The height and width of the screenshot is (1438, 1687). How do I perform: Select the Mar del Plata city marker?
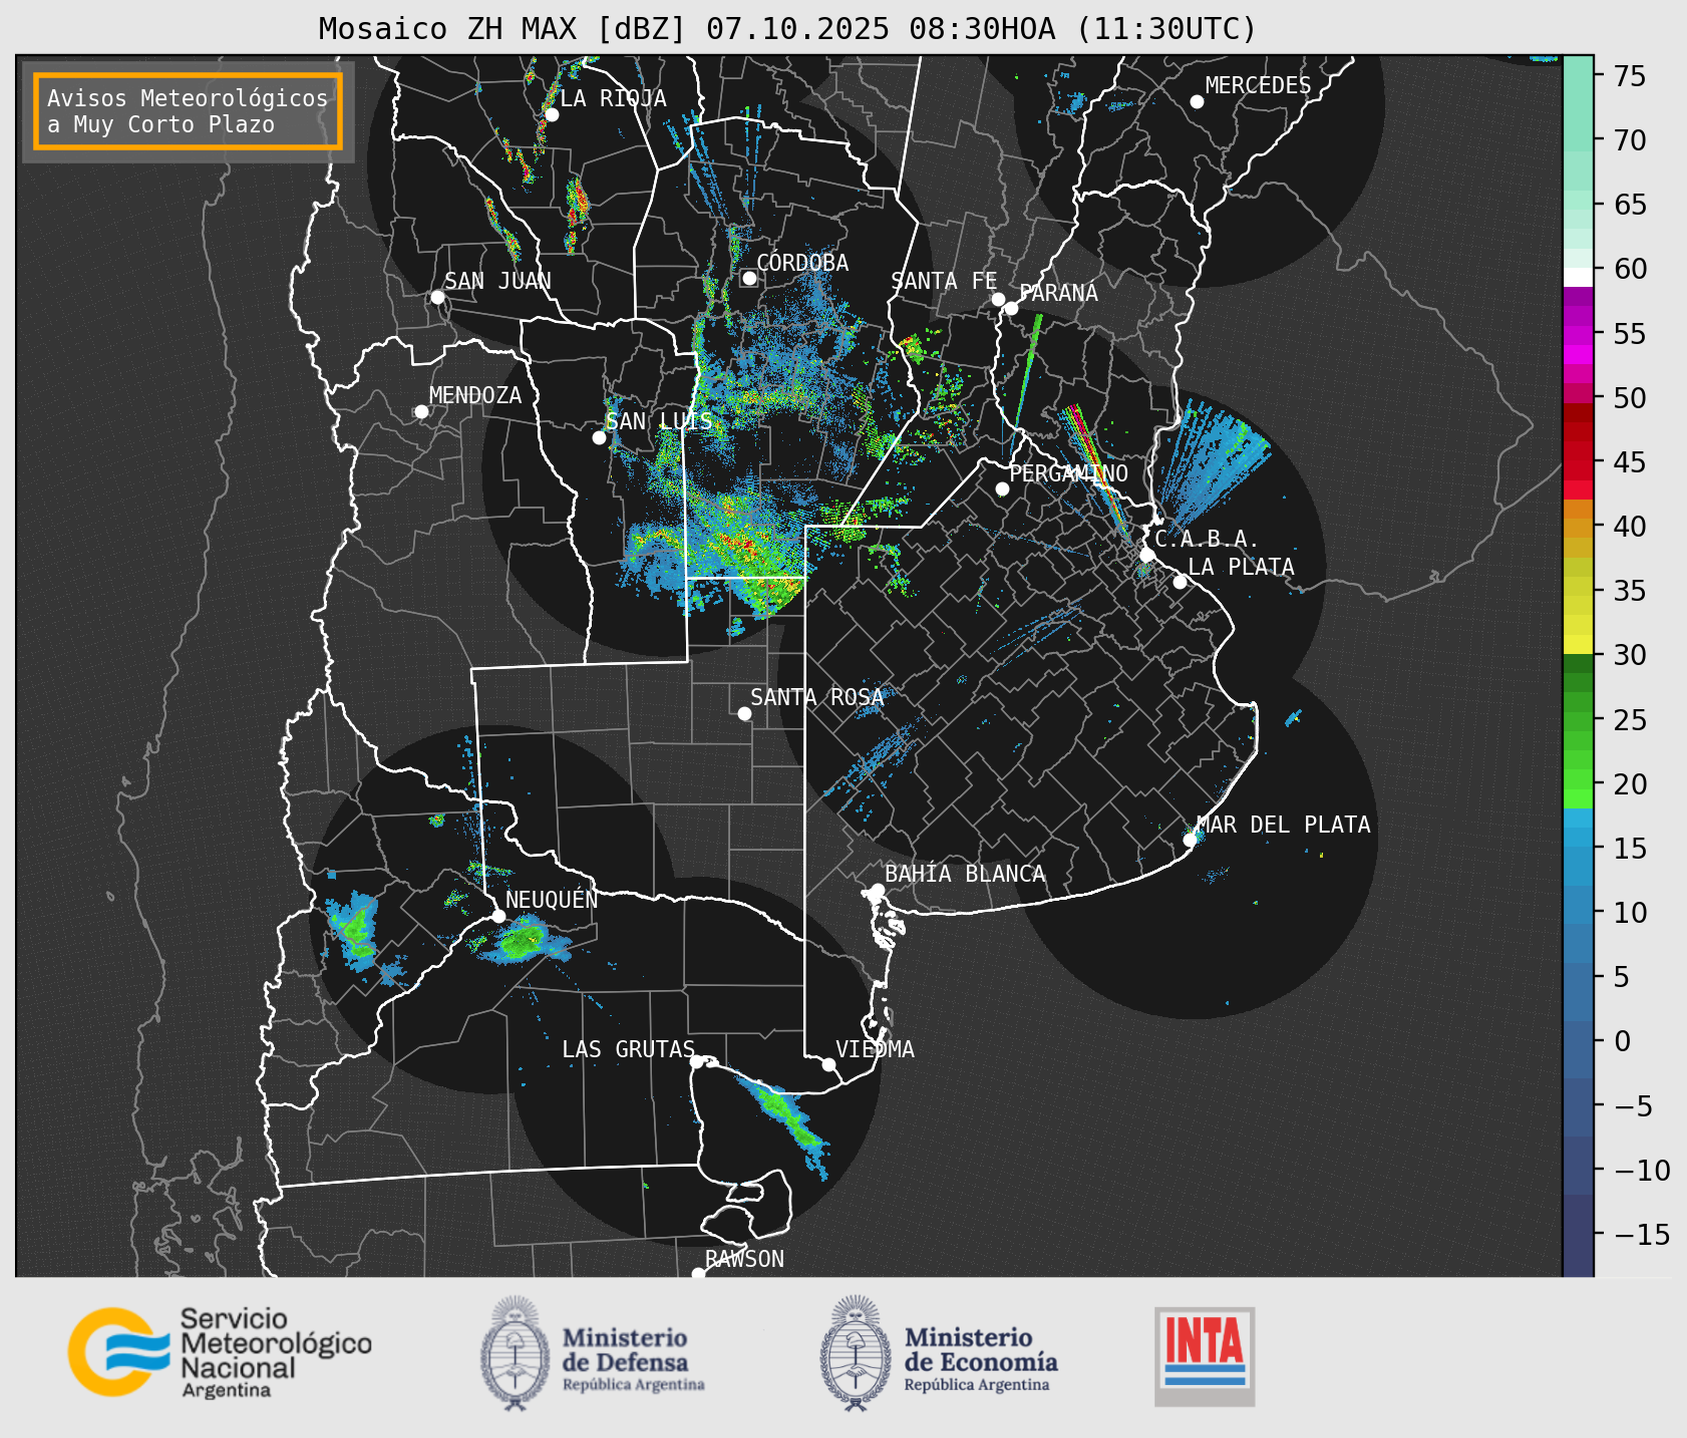pos(1190,840)
